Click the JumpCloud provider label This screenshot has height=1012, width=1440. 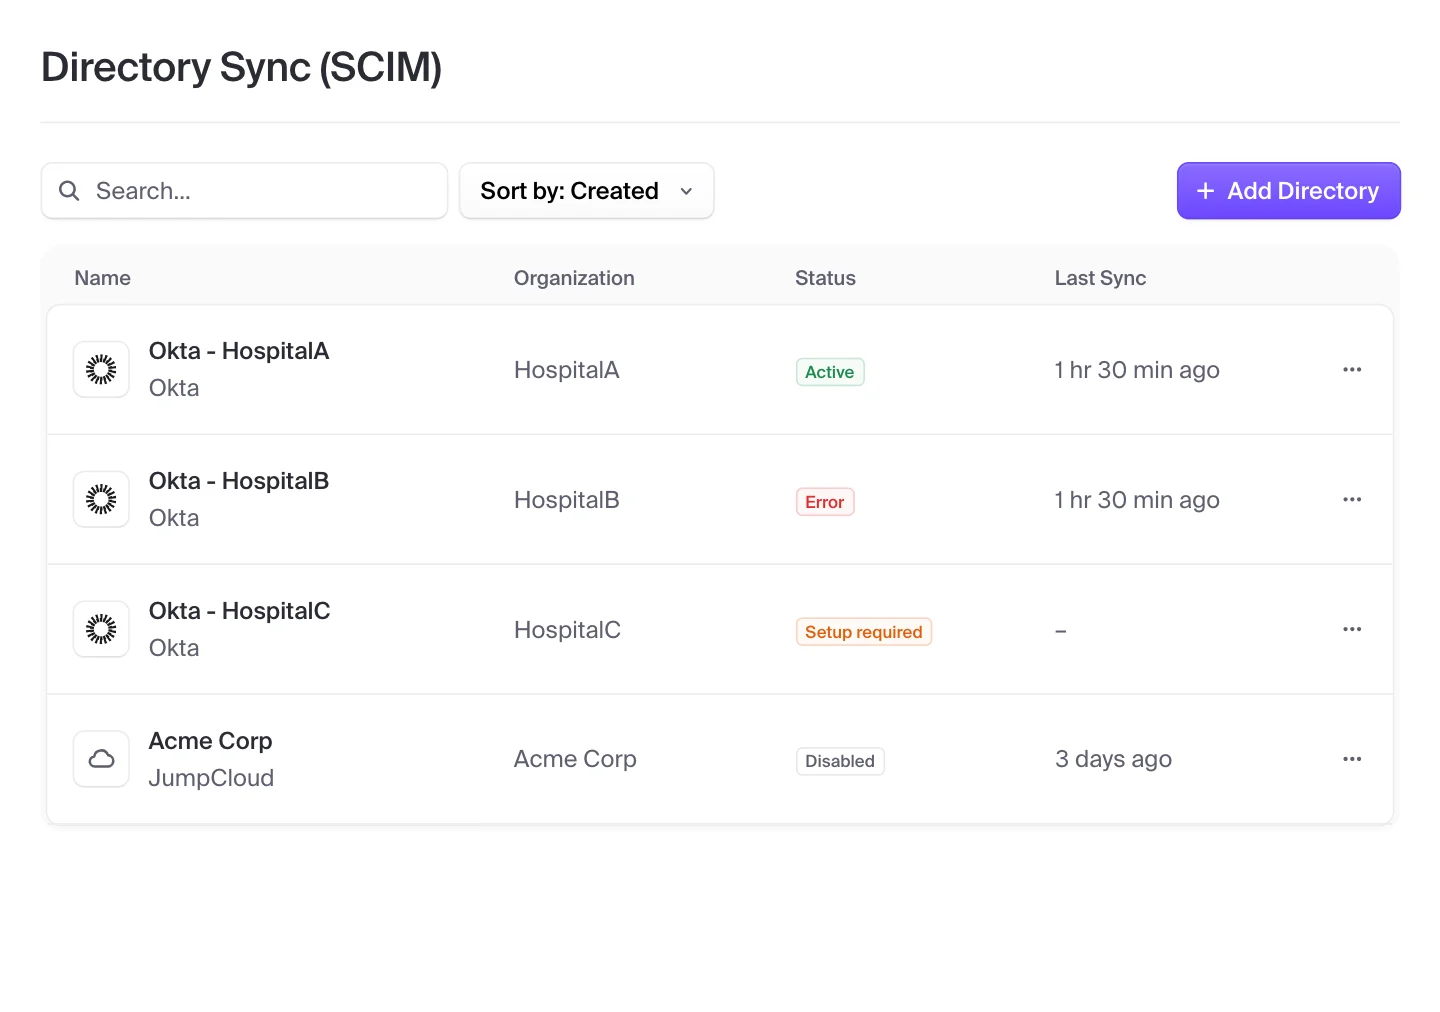tap(211, 778)
